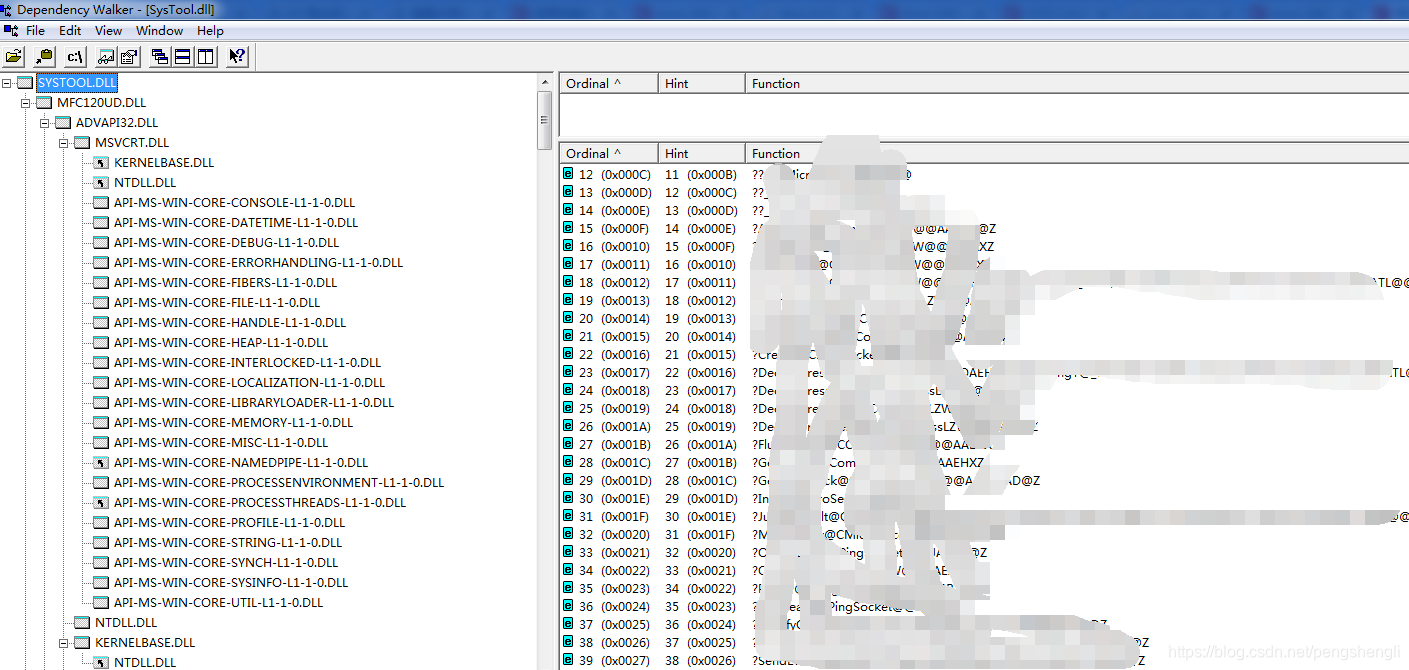The image size is (1409, 670).
Task: Select API-MS-WIN-CORE-DEBUG-L1-1-0.DLL in tree
Action: 226,243
